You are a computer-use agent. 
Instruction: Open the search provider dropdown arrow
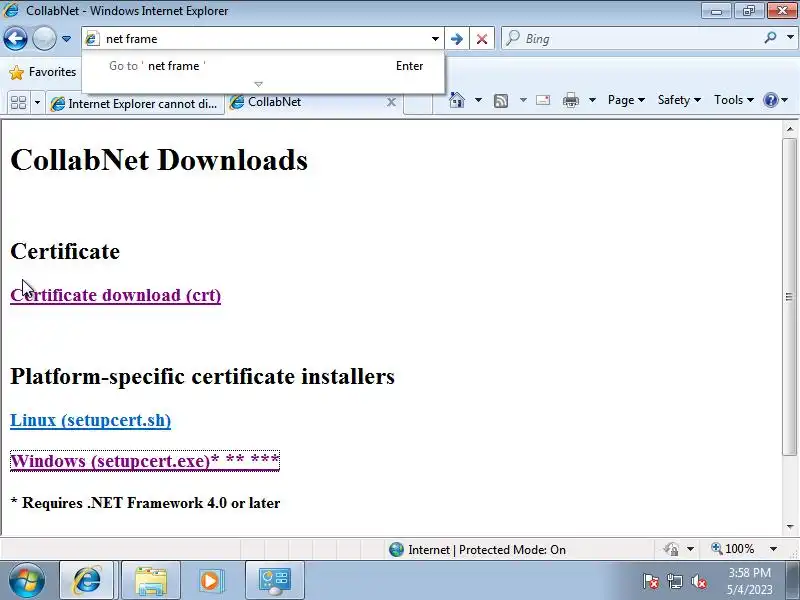(790, 37)
